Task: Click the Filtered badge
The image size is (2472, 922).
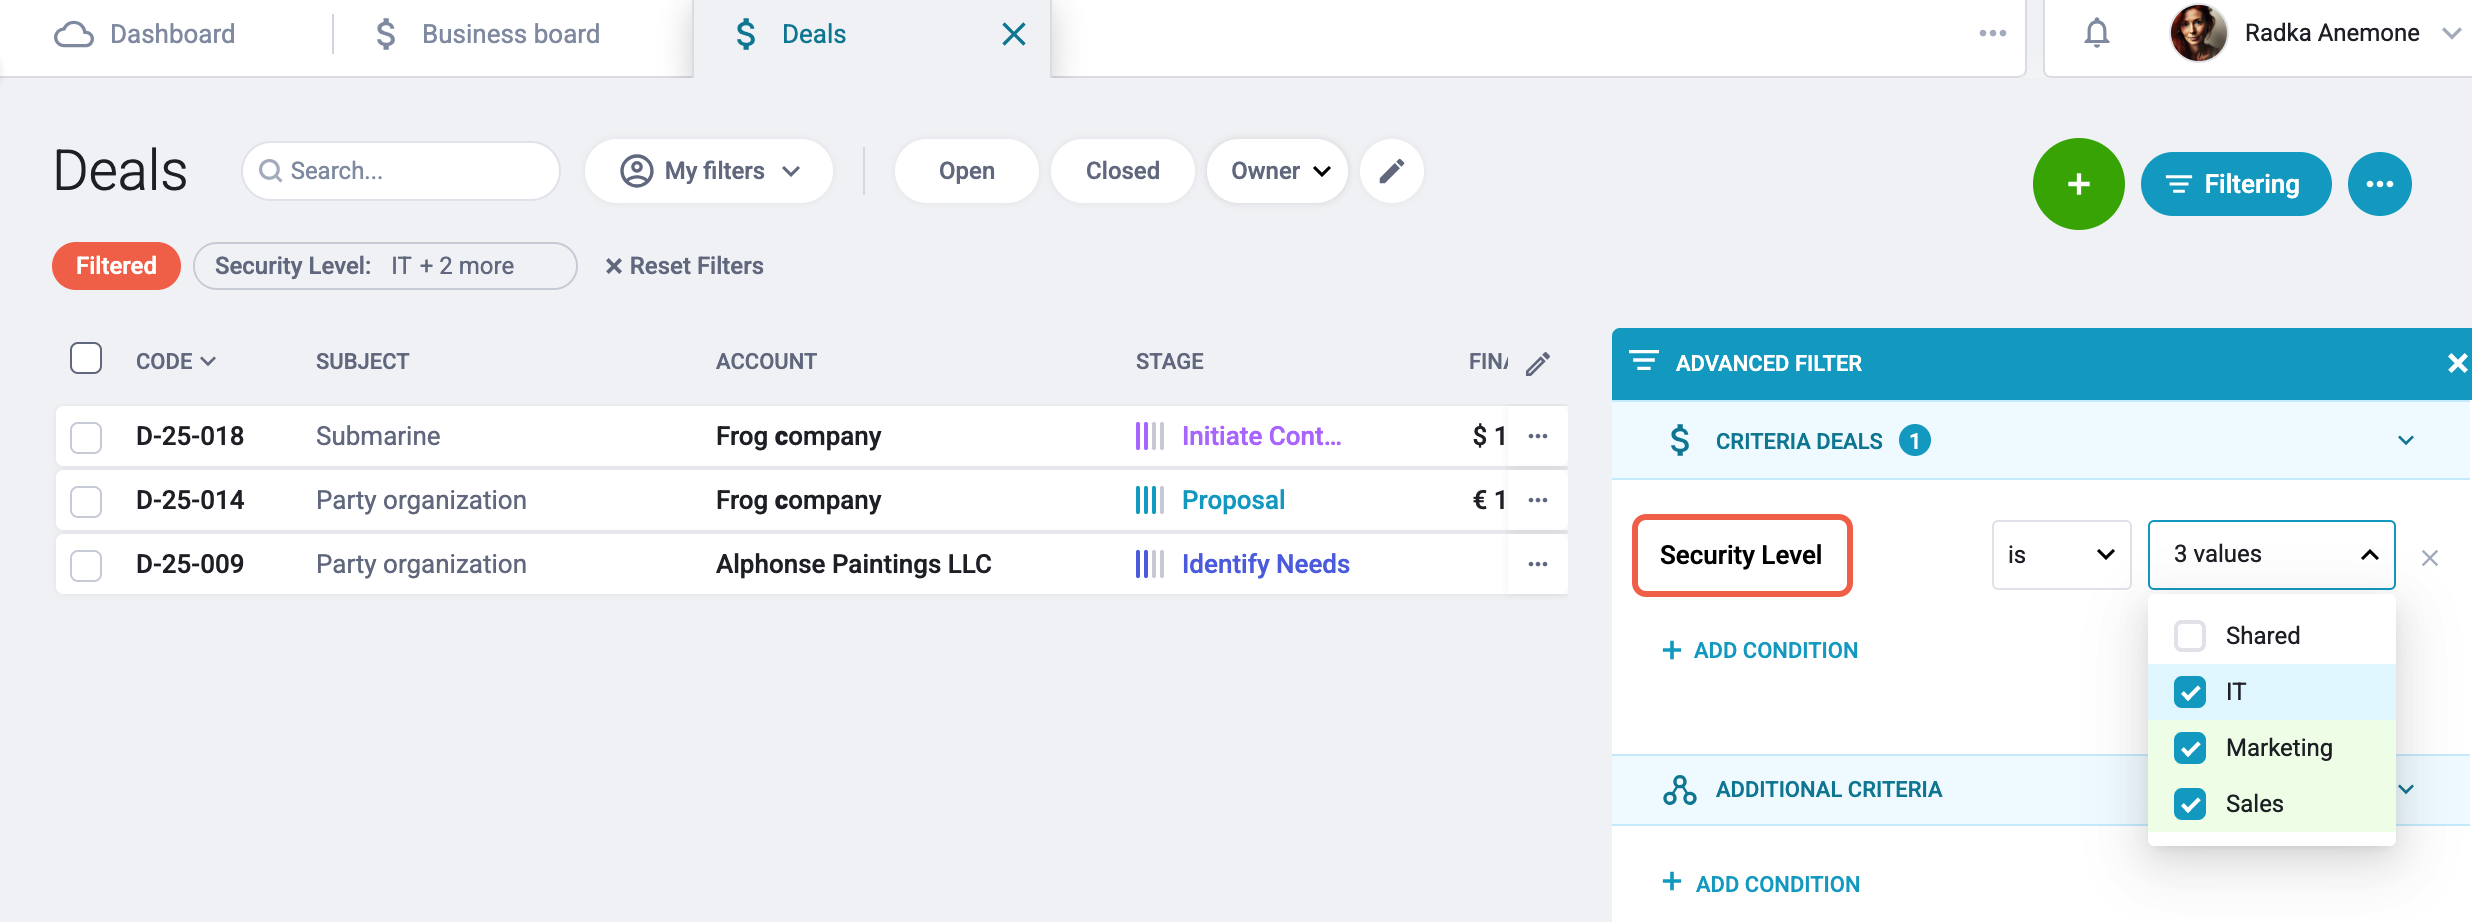Action: tap(116, 266)
